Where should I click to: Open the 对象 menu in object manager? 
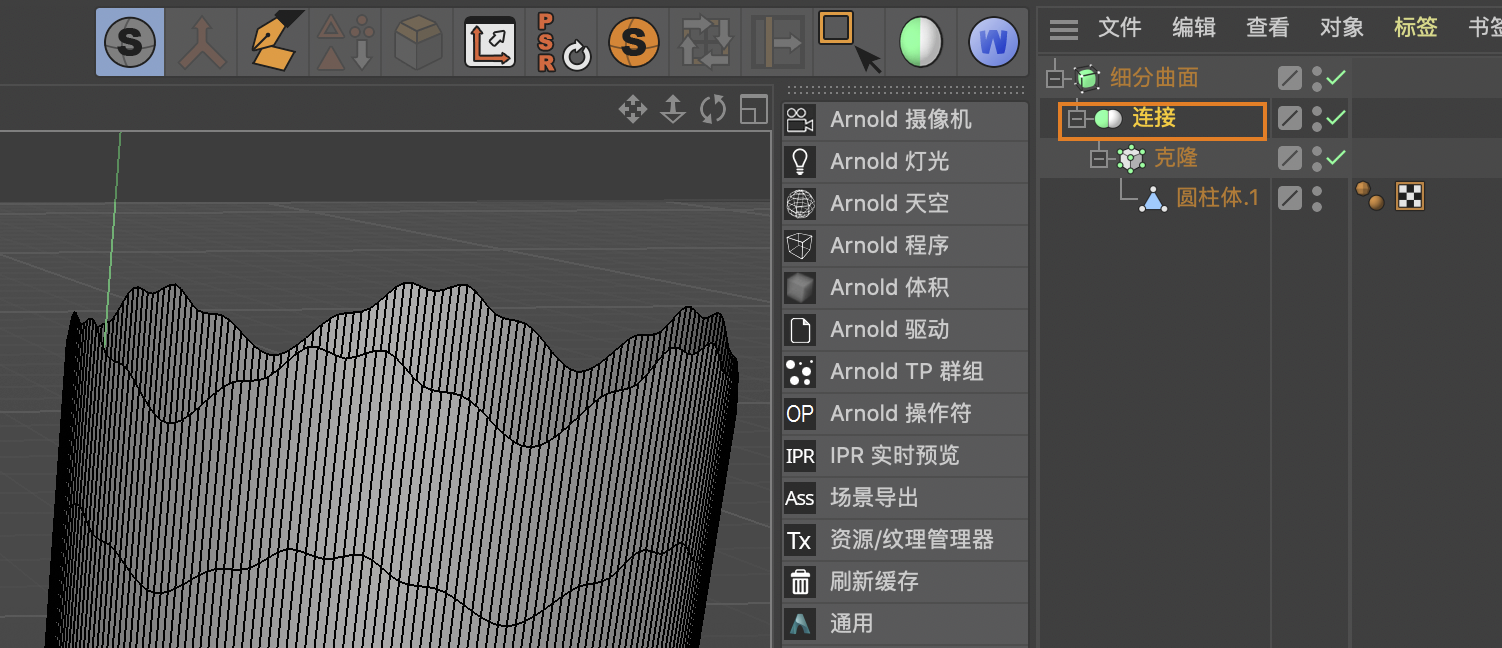(1342, 28)
